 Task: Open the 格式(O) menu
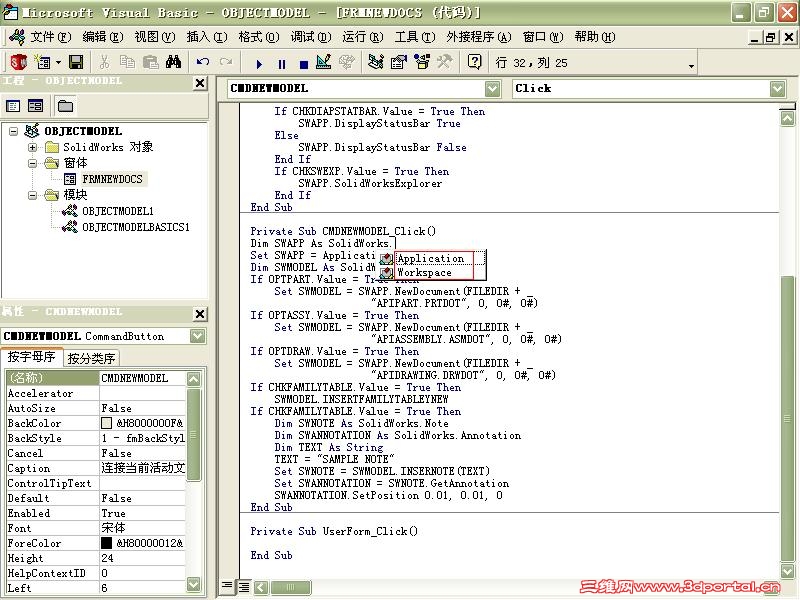[259, 37]
